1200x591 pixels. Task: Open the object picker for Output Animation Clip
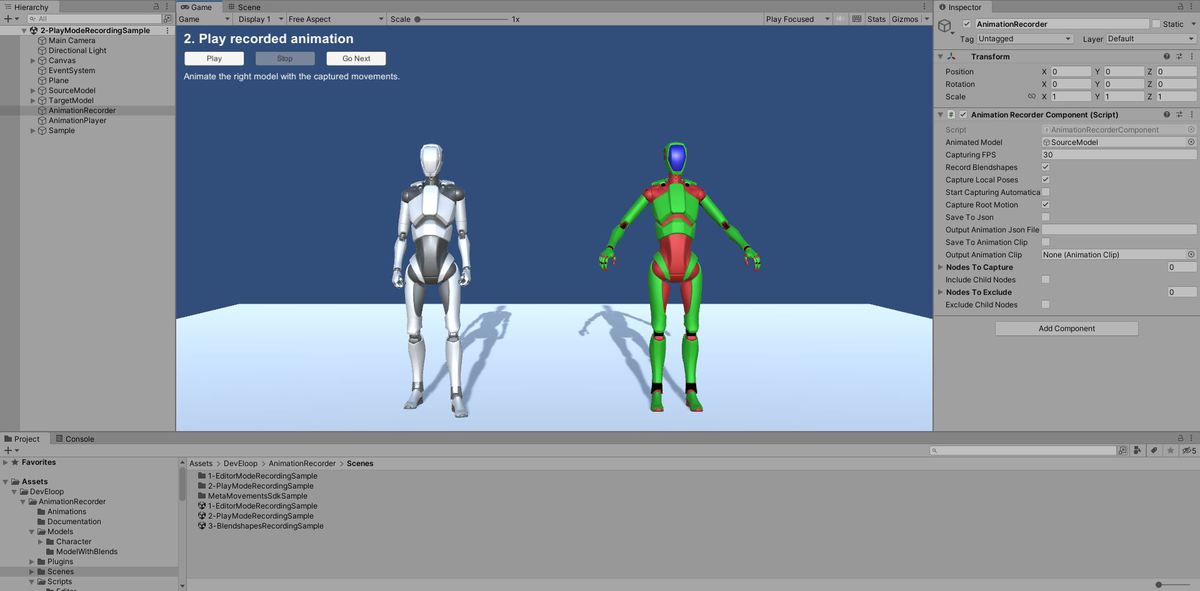tap(1191, 255)
